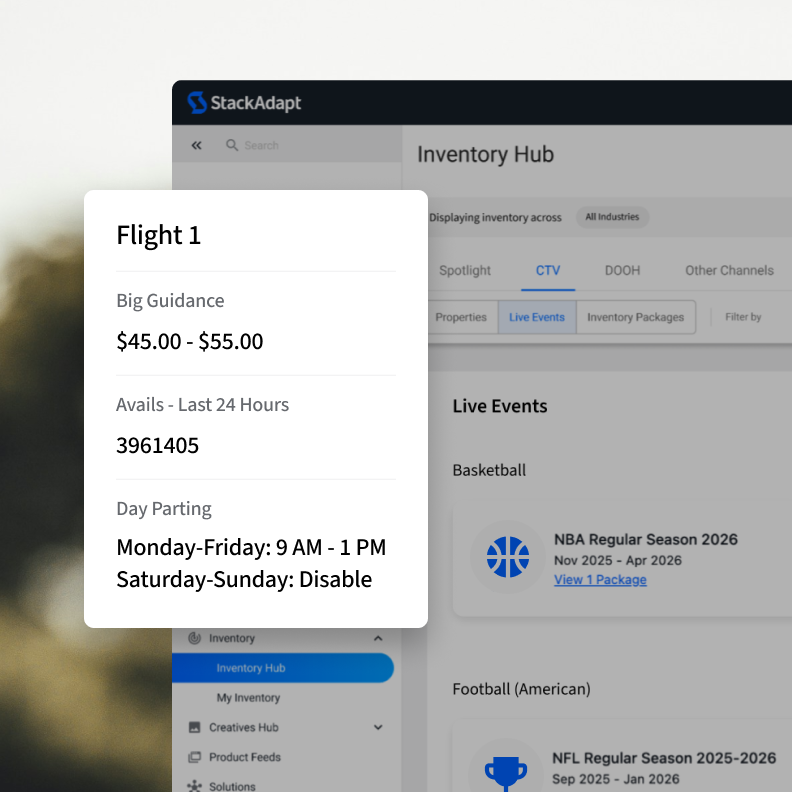Select the Live Events segment
792x792 pixels.
tap(537, 317)
